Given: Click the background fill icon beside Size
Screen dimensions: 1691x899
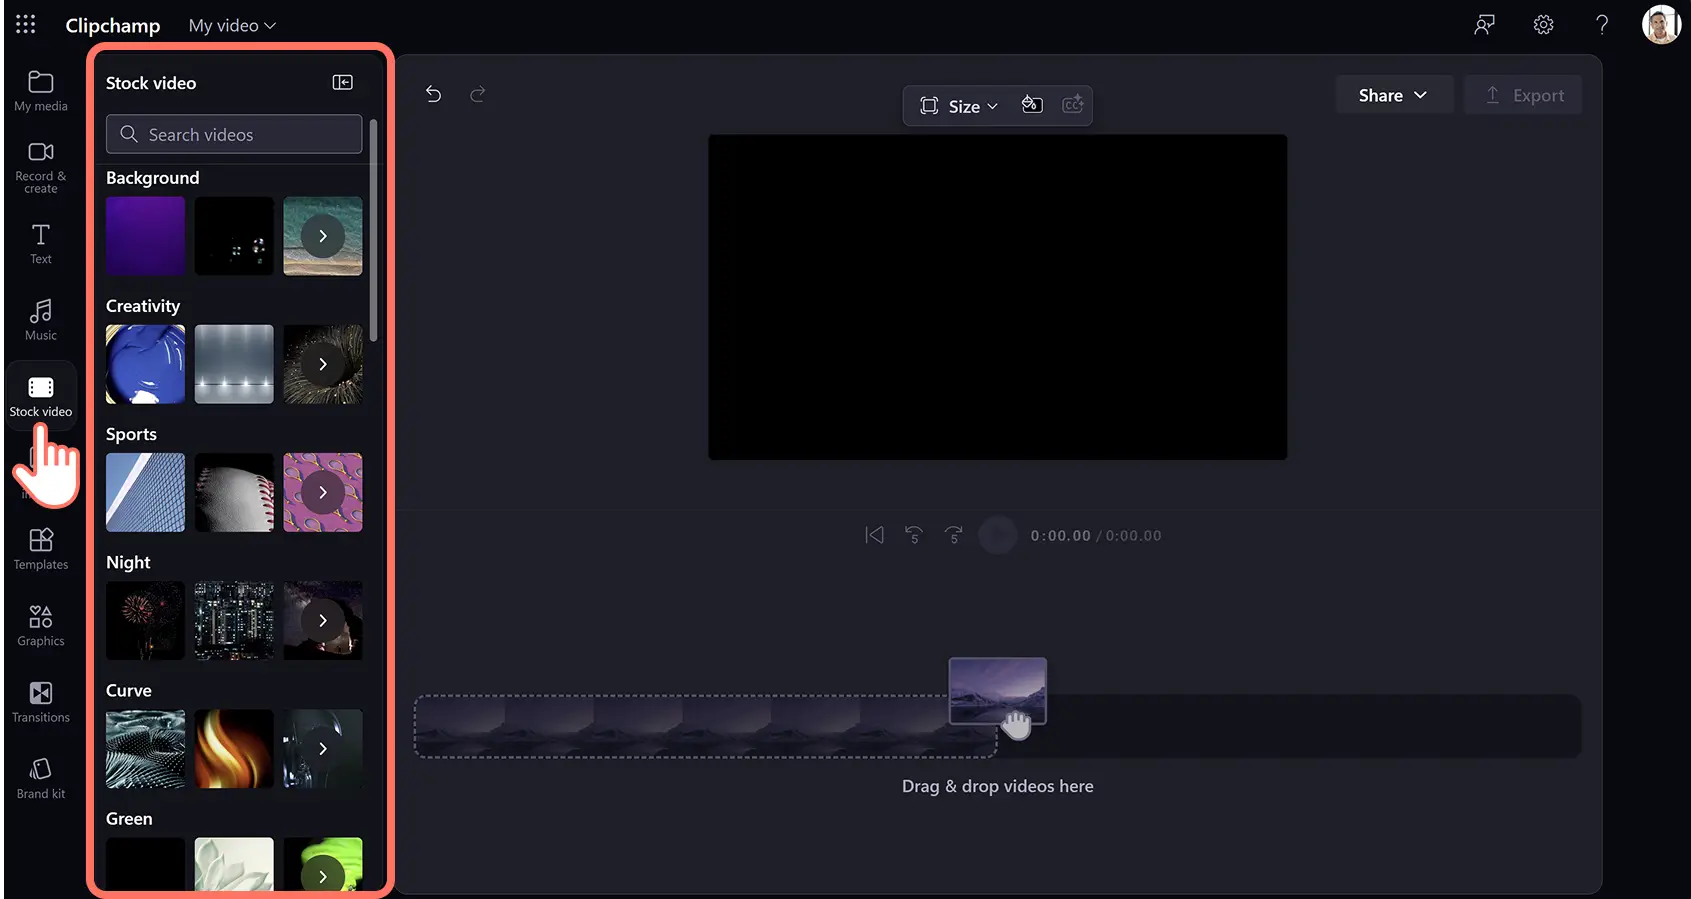Looking at the screenshot, I should 1032,105.
